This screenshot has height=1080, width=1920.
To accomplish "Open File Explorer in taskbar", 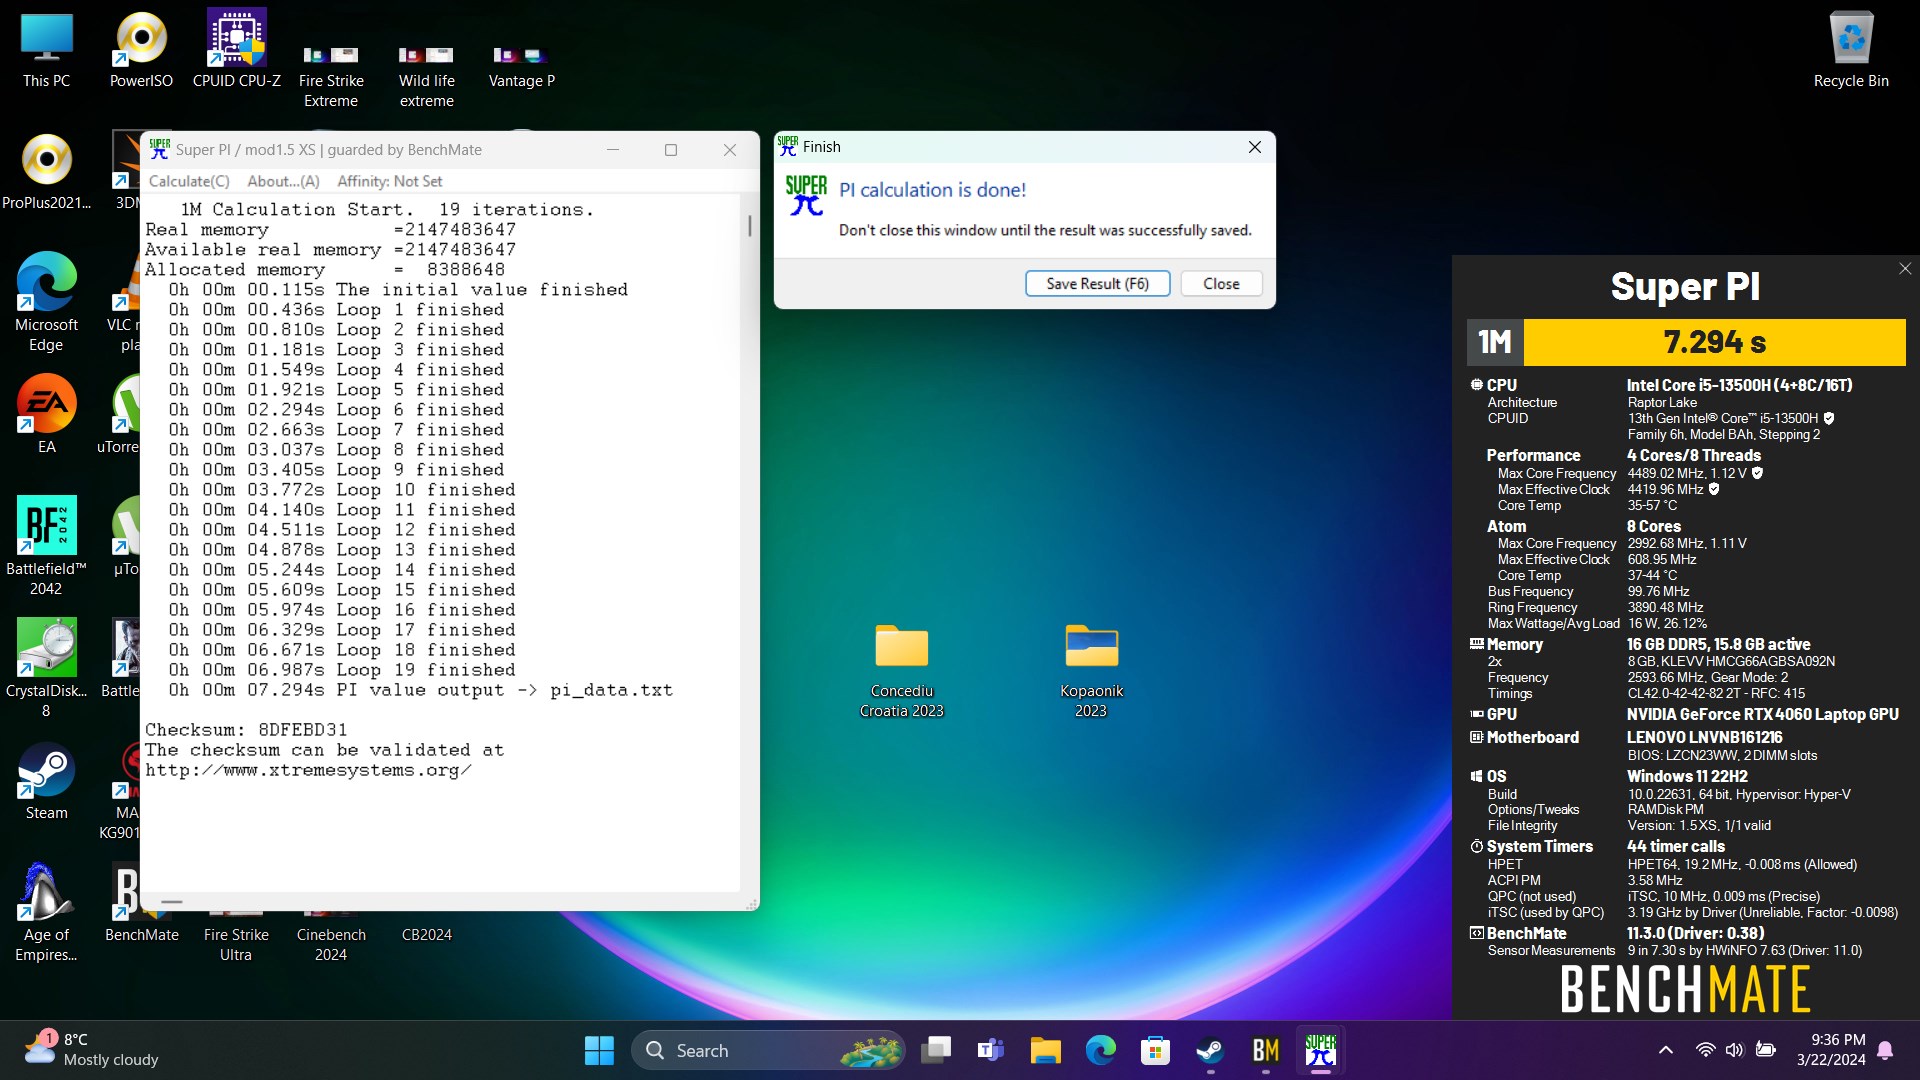I will [1045, 1050].
